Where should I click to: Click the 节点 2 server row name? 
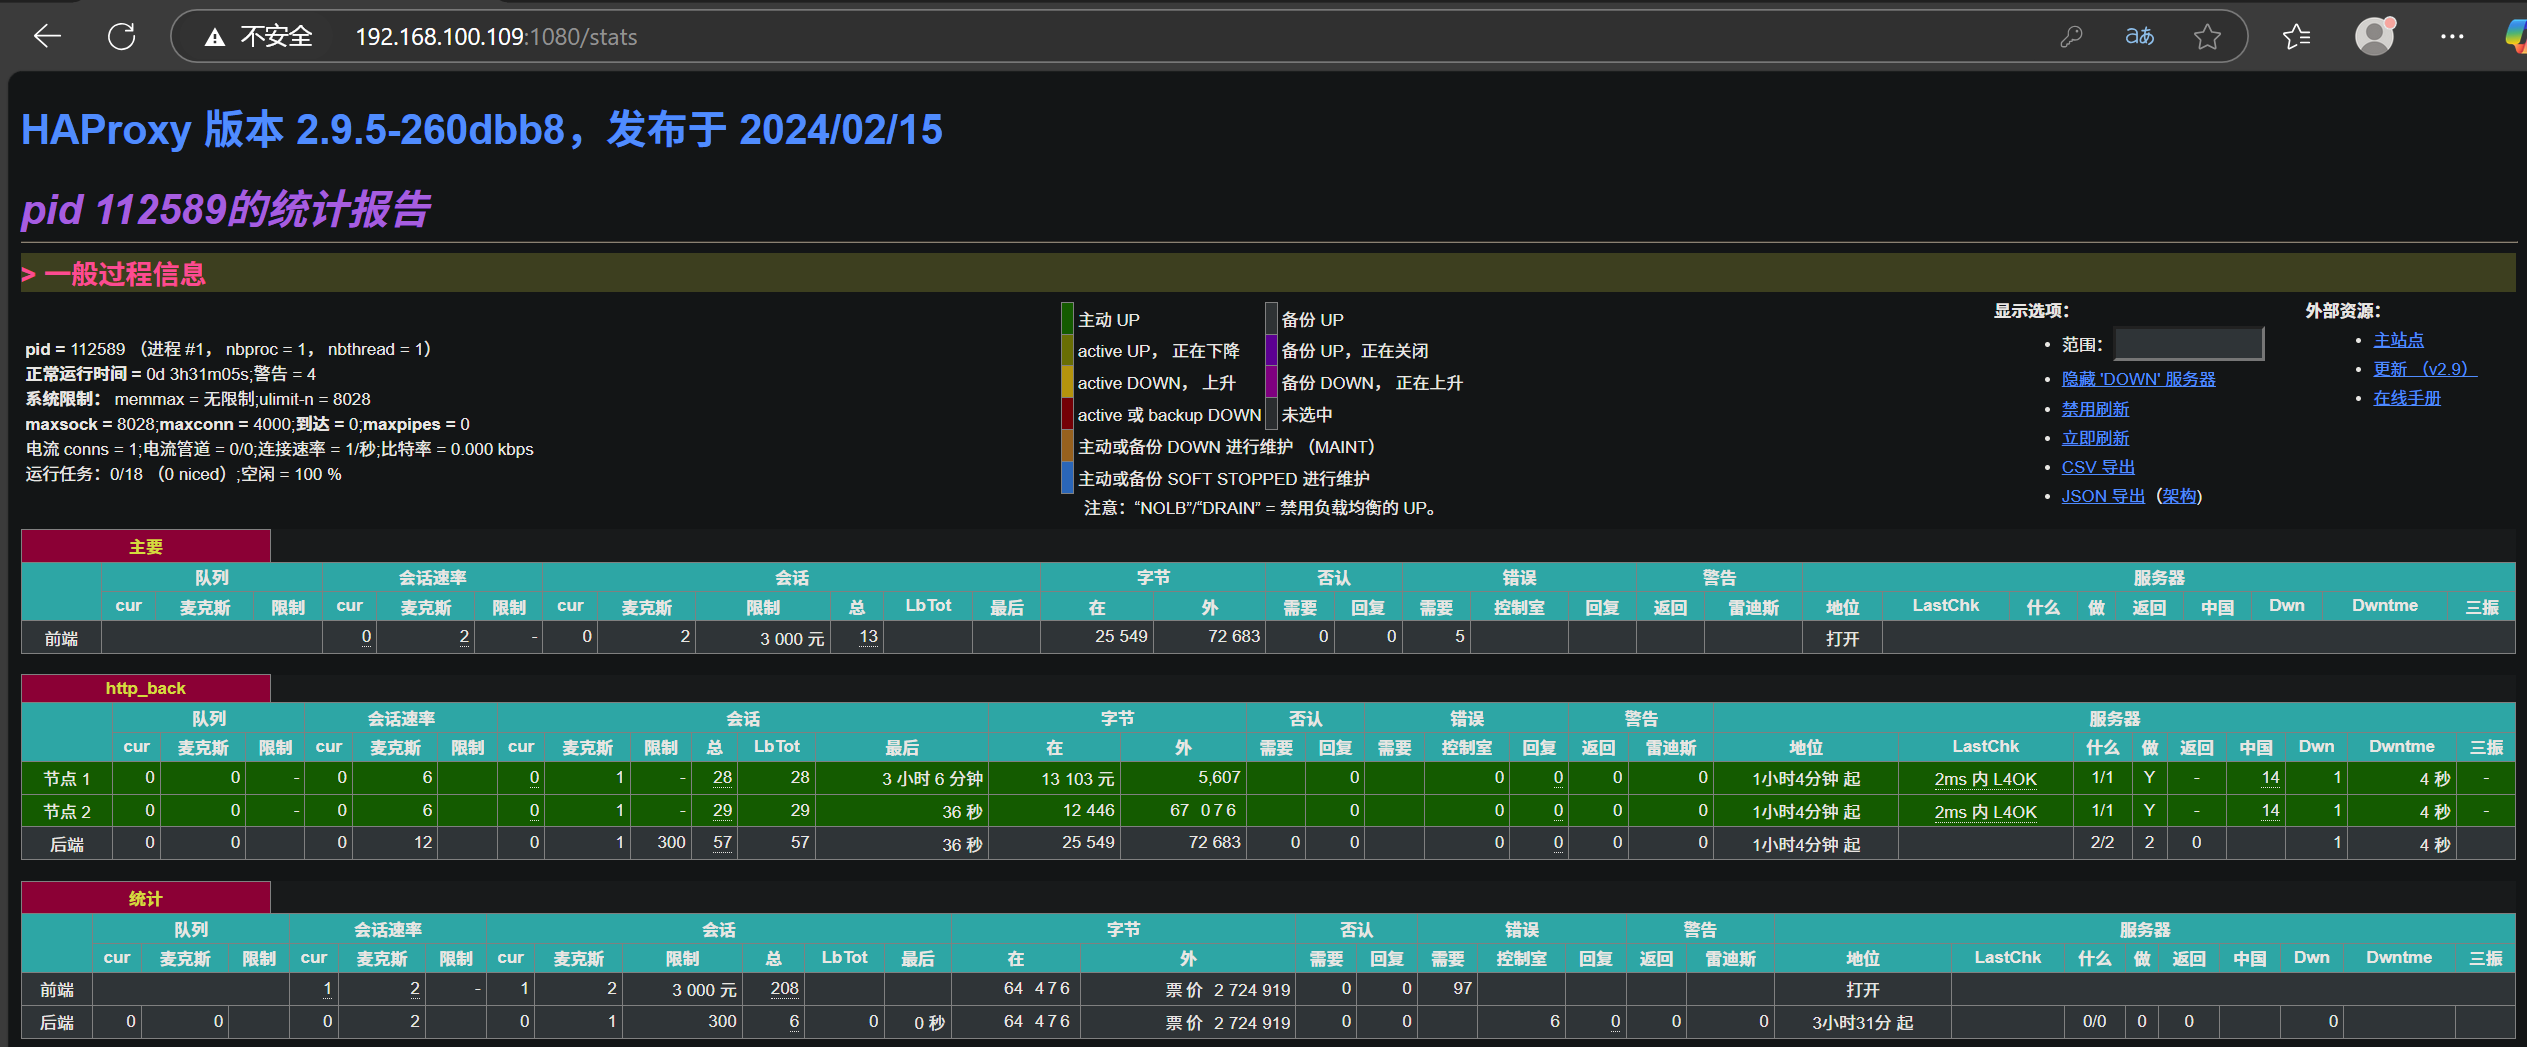tap(67, 811)
